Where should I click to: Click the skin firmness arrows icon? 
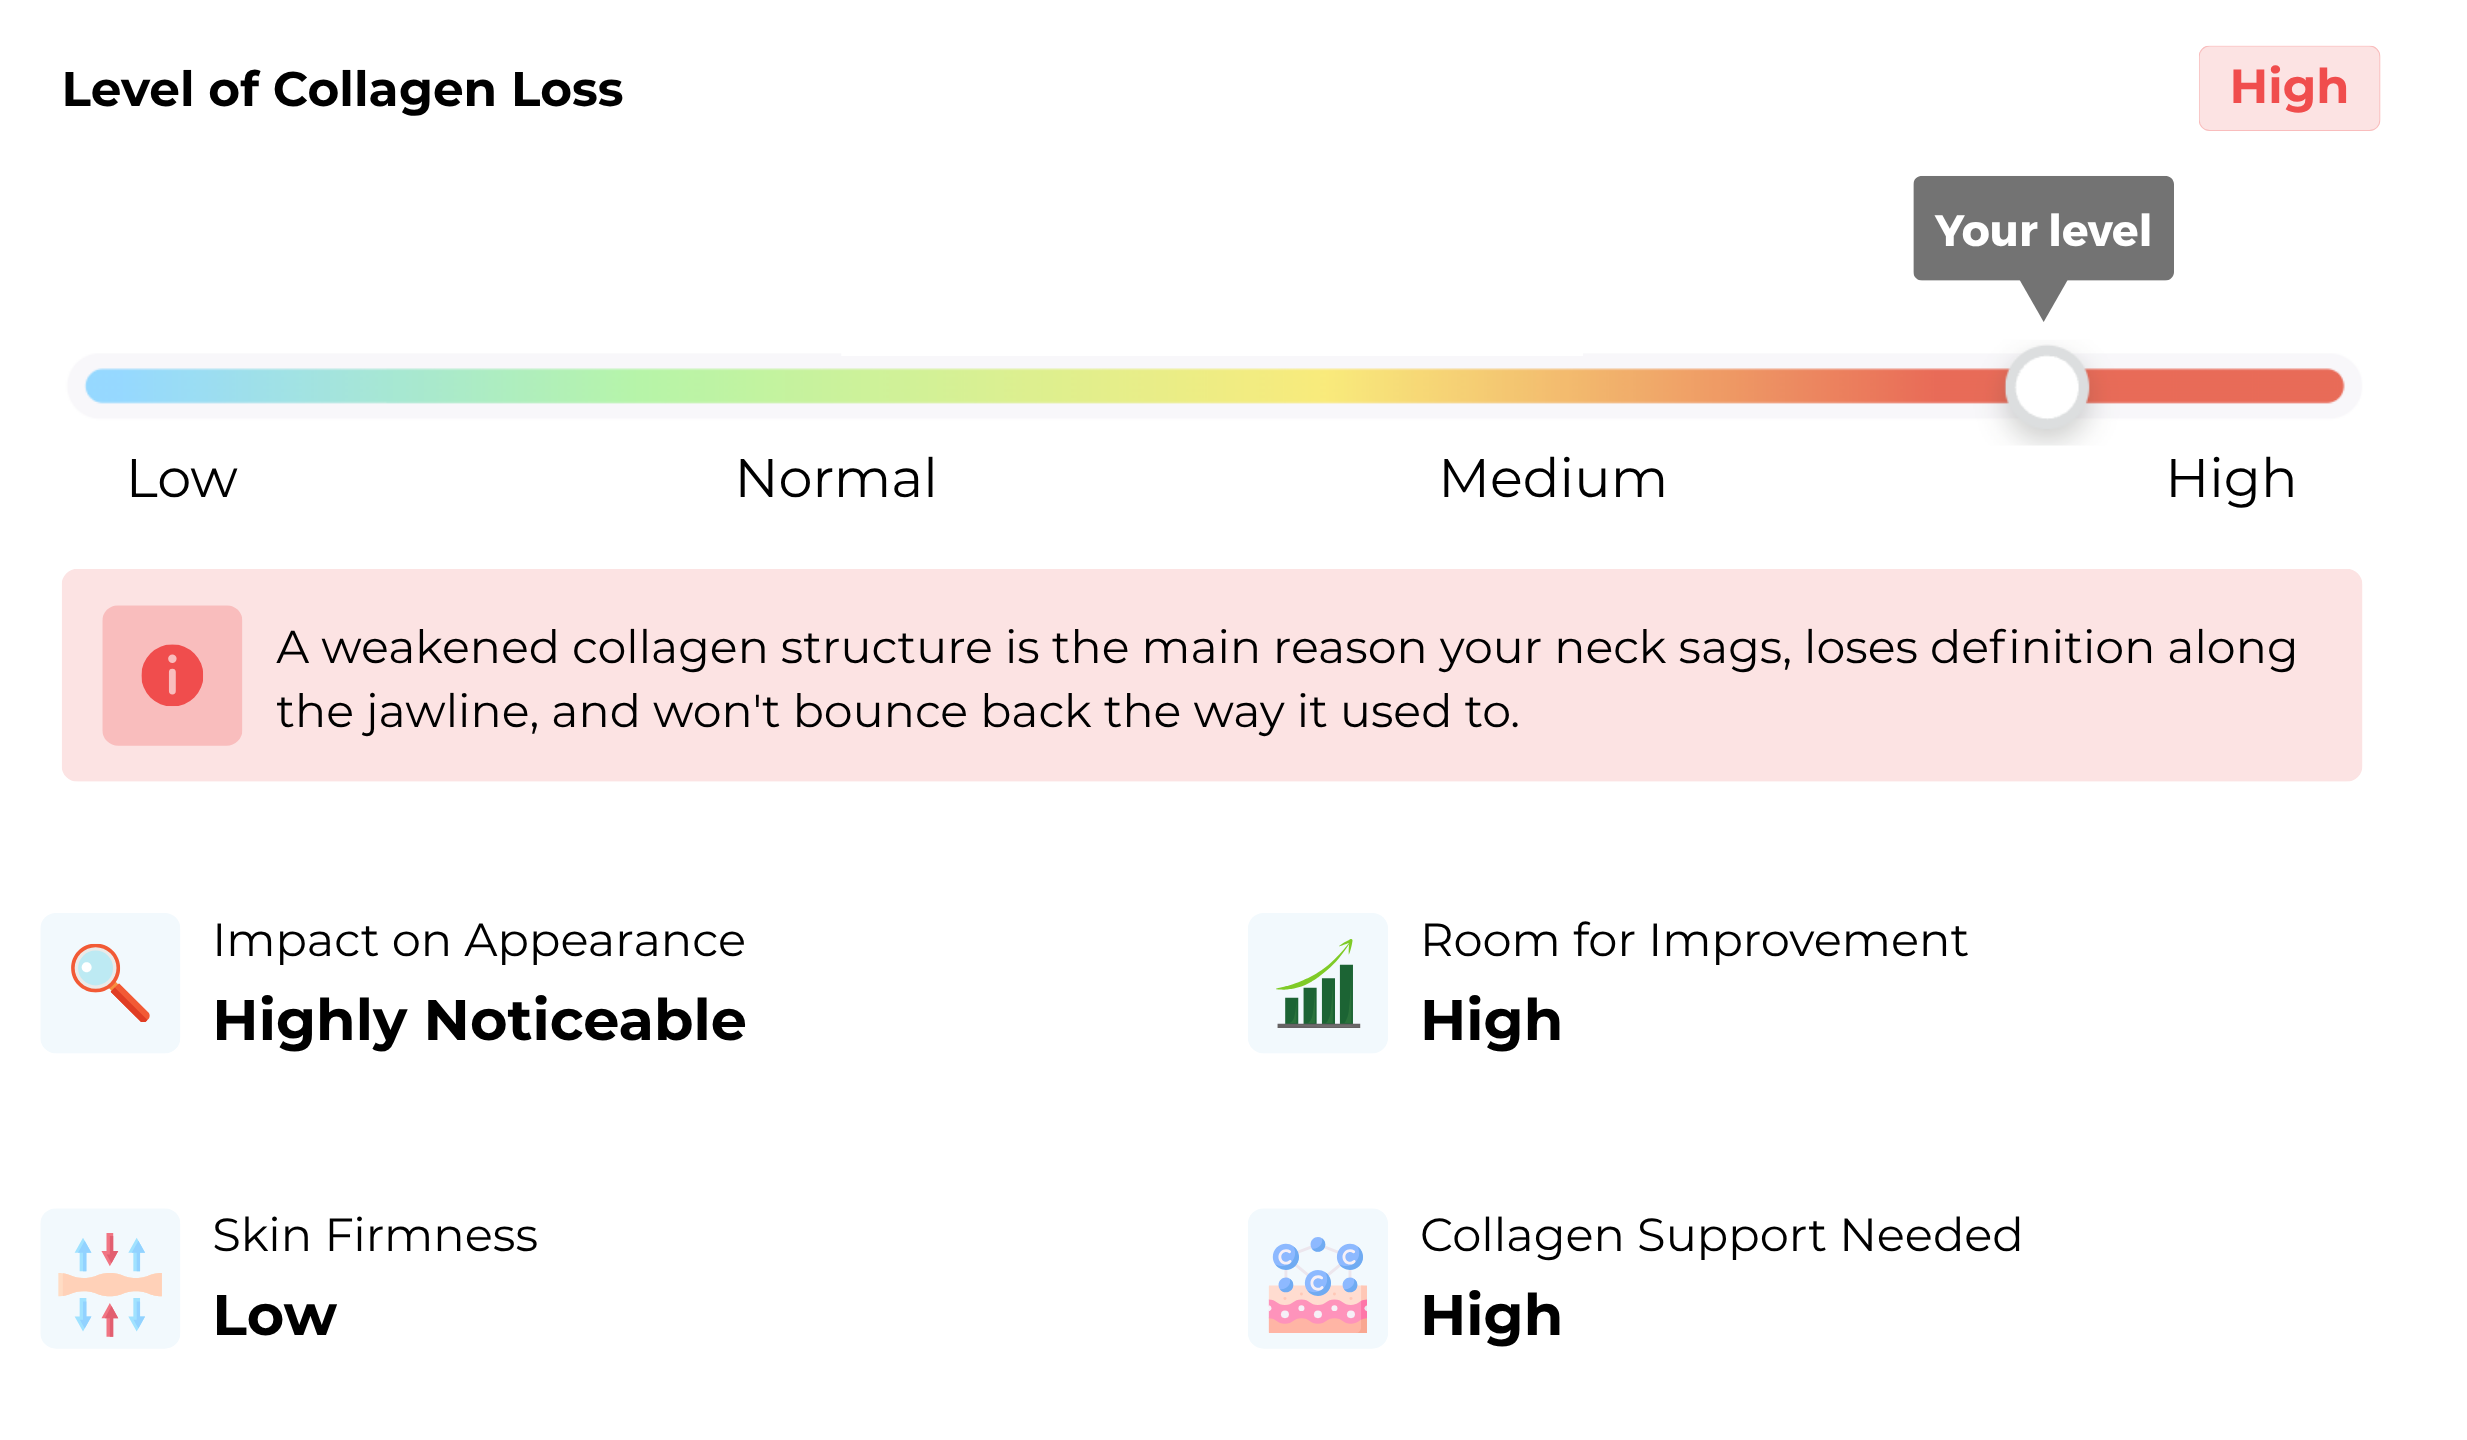click(110, 1278)
